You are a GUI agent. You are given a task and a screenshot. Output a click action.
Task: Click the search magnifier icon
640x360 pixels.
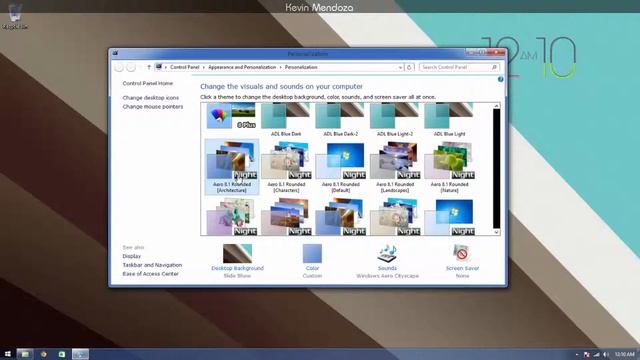pos(494,67)
